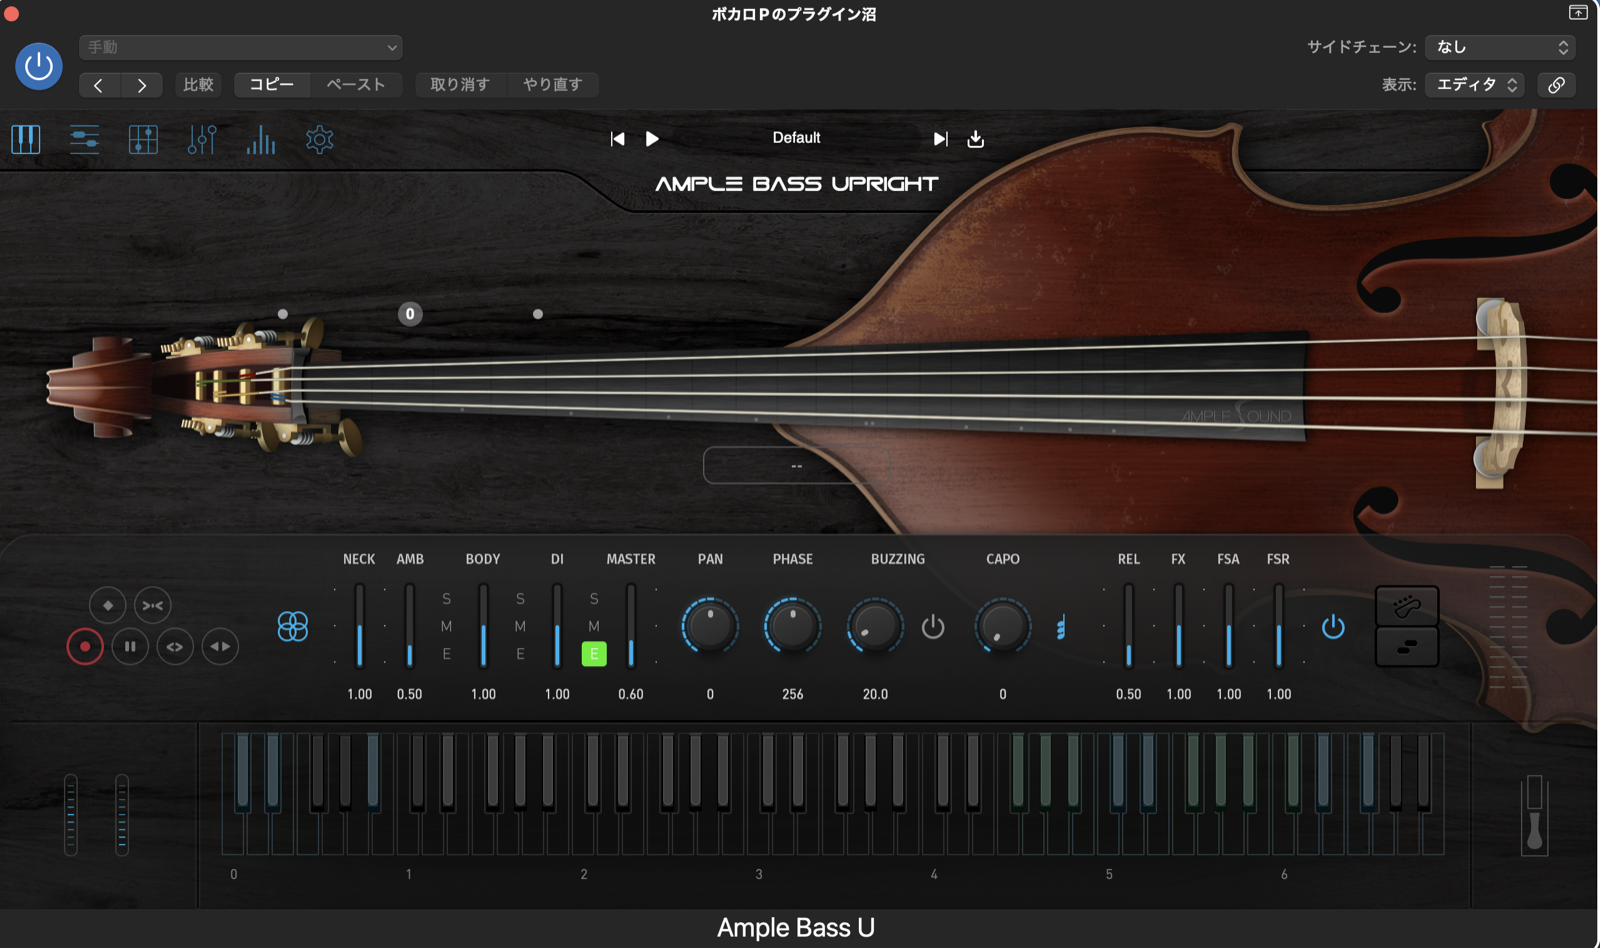The width and height of the screenshot is (1600, 948).
Task: Click the ペースト paste button
Action: click(x=356, y=85)
